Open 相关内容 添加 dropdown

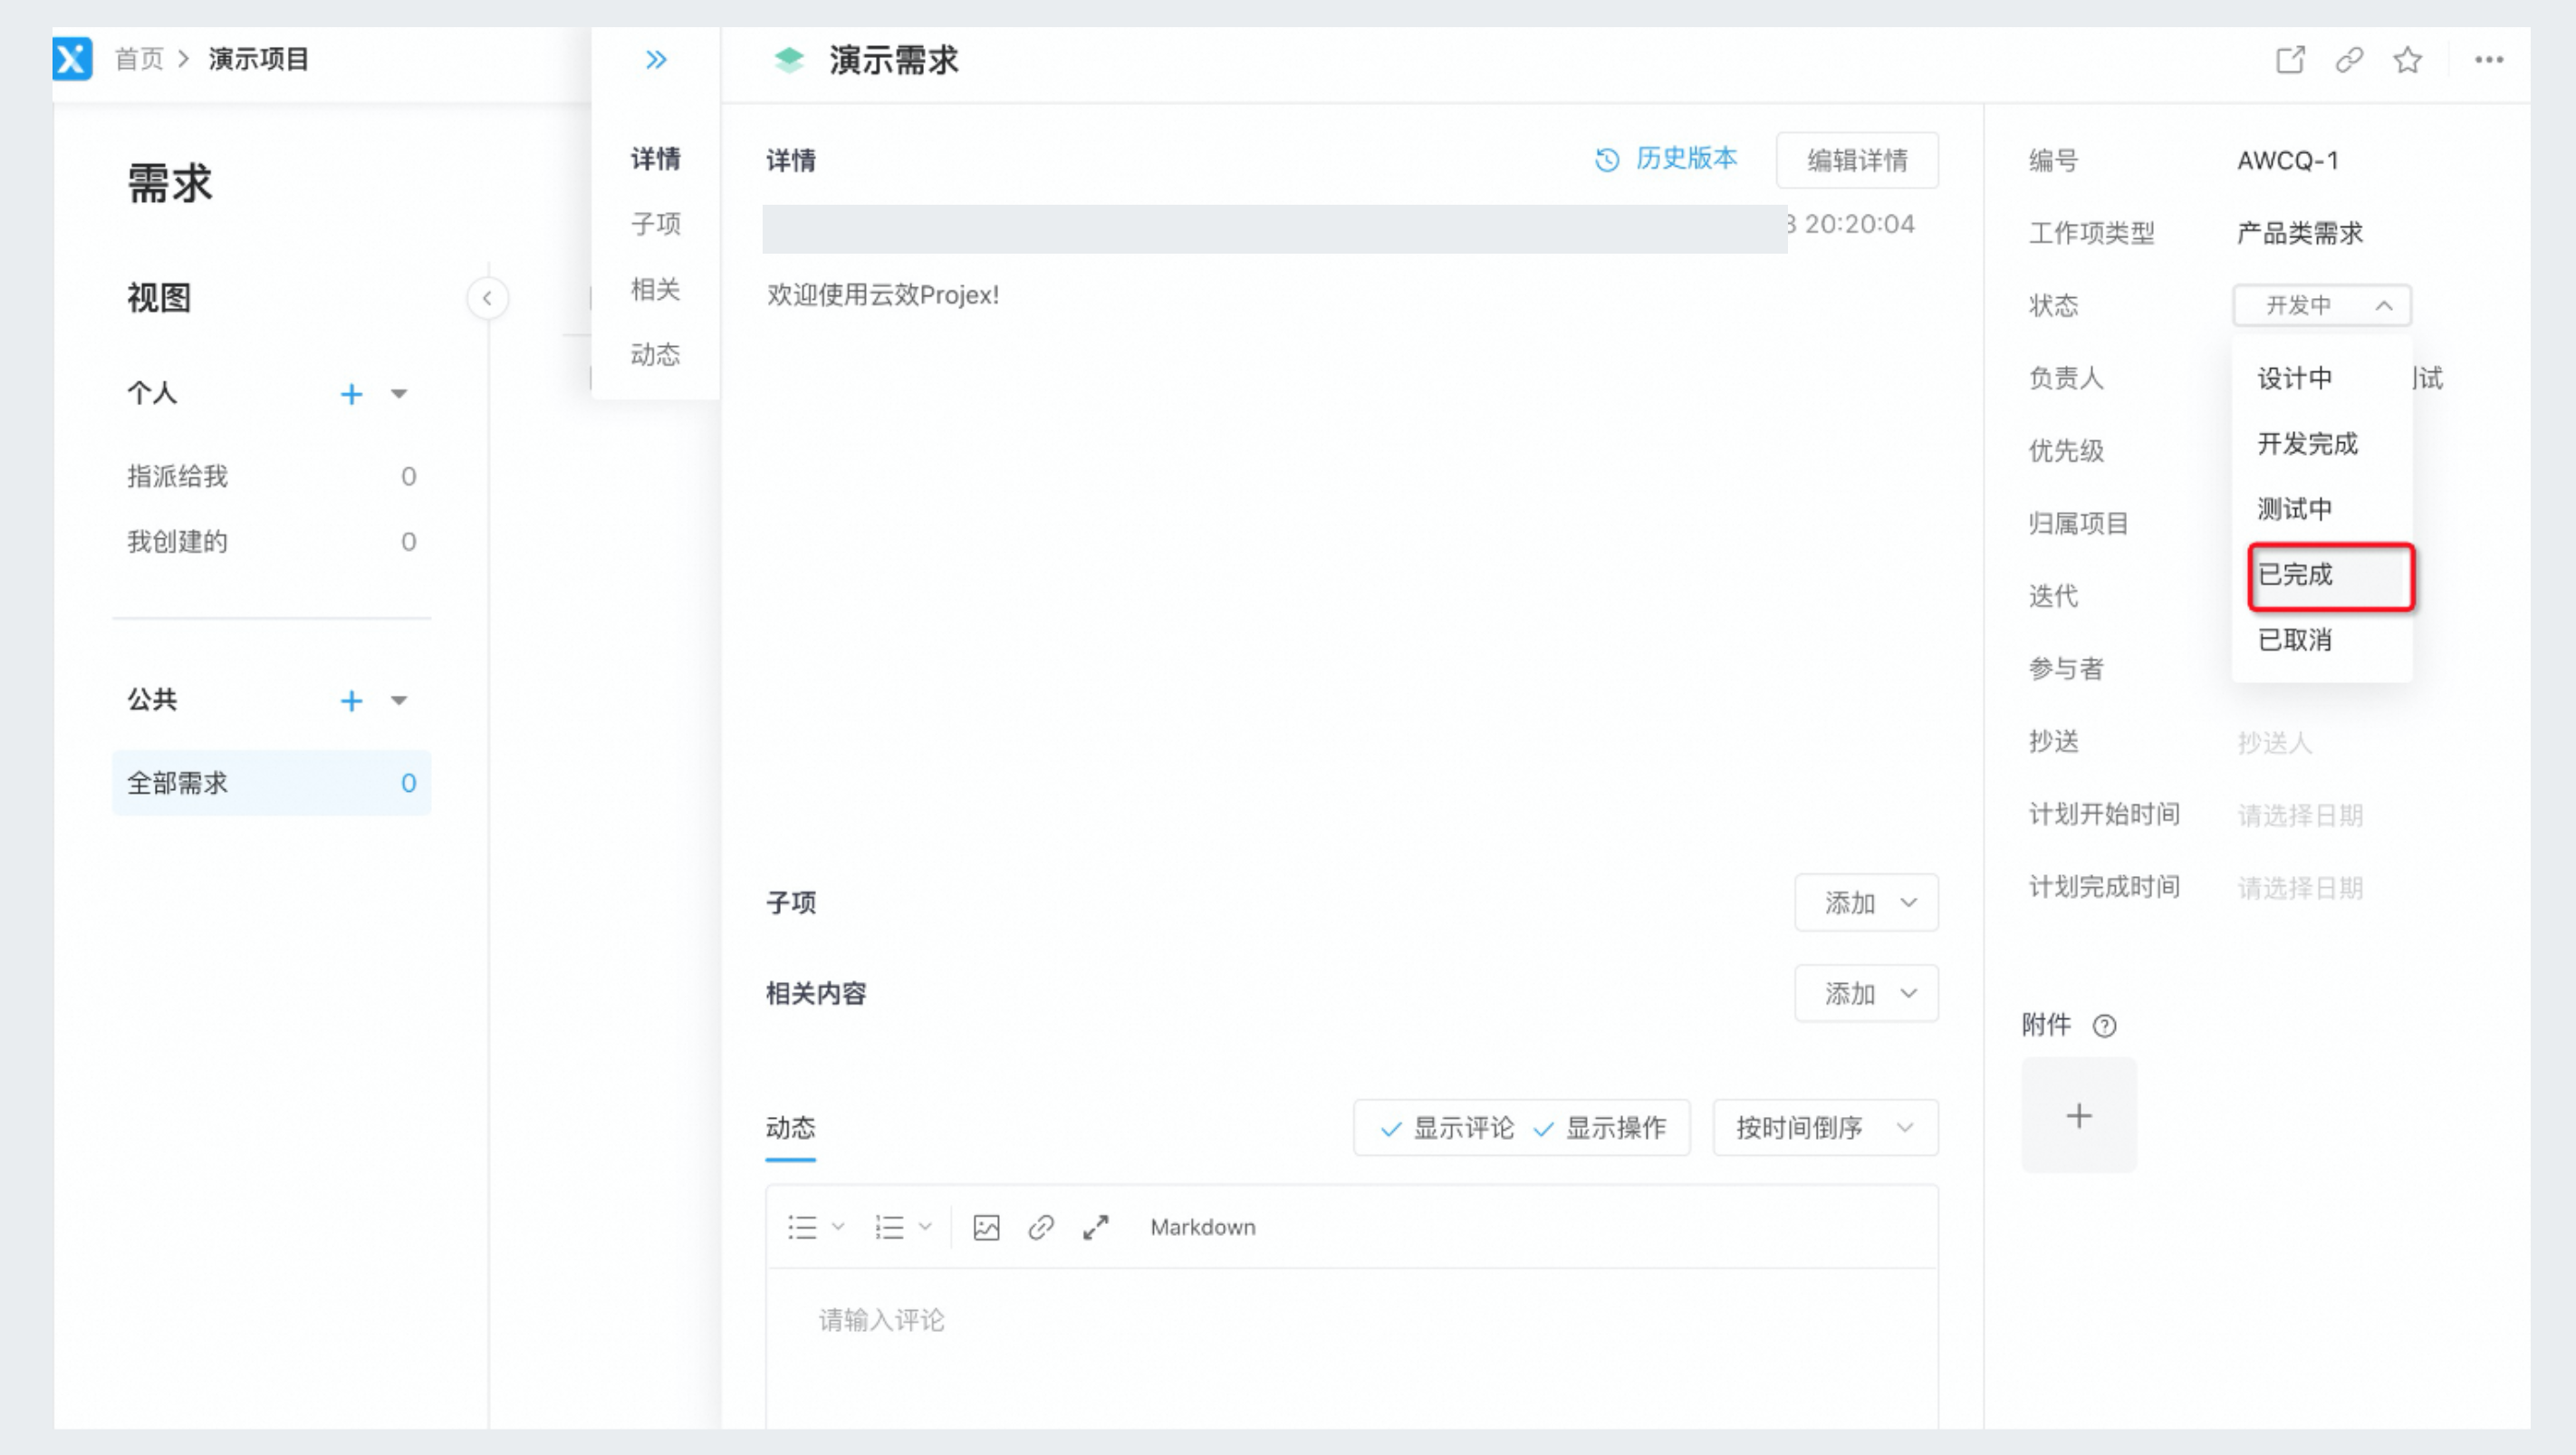point(1866,993)
